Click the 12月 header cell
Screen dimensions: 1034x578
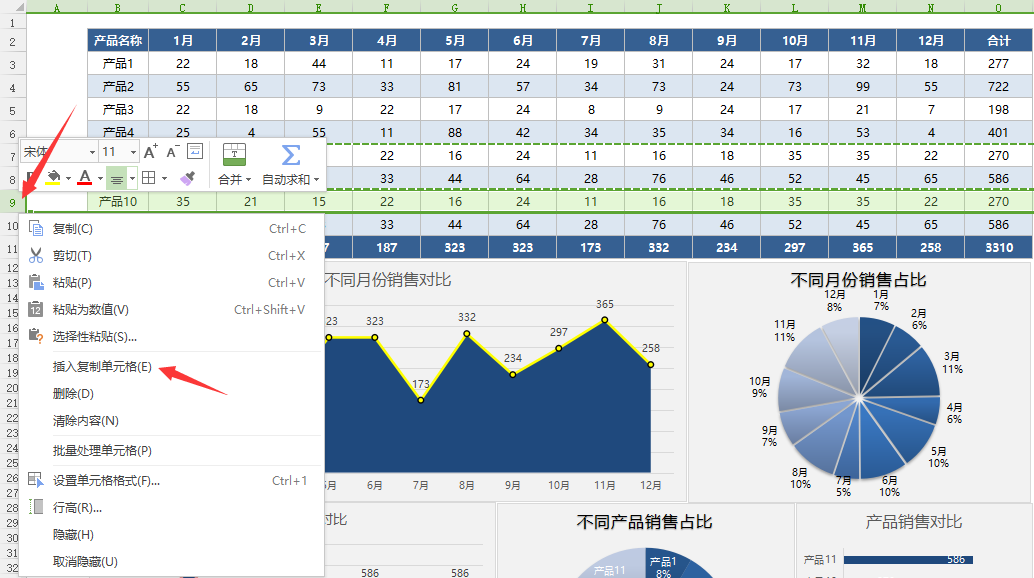pos(930,40)
